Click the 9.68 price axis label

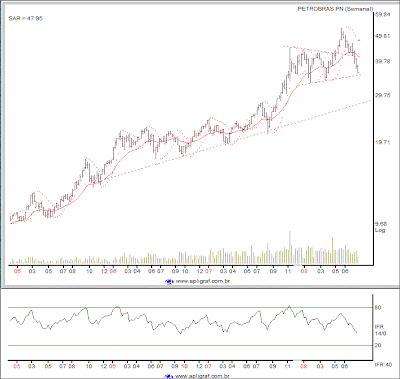coord(381,224)
